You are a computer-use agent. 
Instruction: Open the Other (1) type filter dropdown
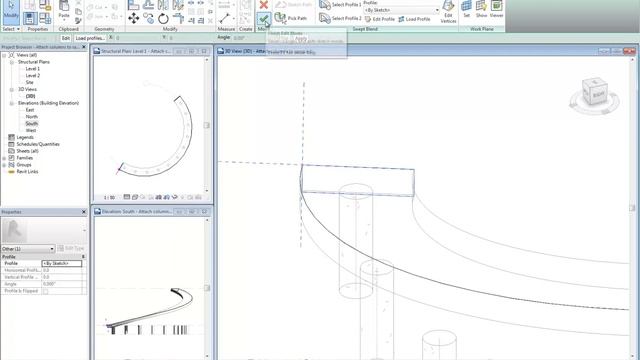point(28,249)
